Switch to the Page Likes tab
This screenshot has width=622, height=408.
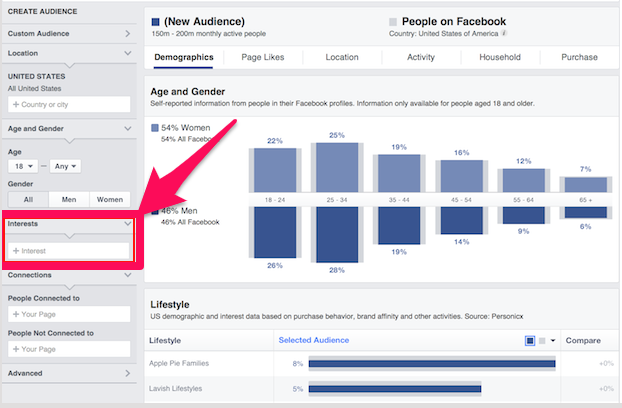[263, 57]
